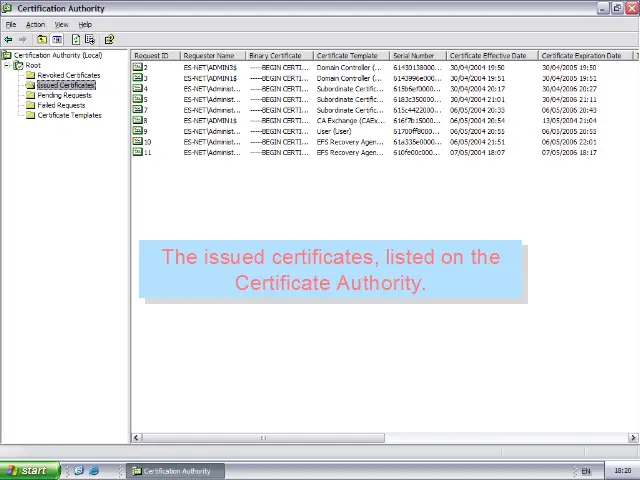Sort by the Serial Number column header
640x480 pixels.
tap(418, 56)
